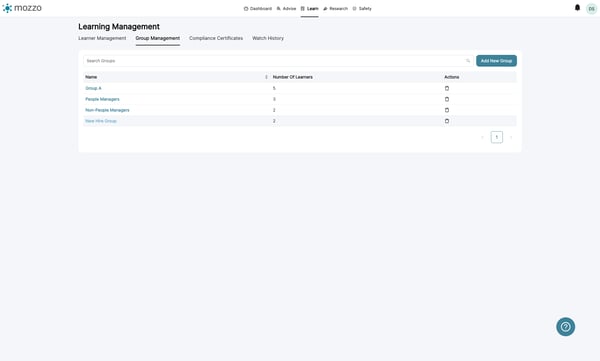600x361 pixels.
Task: Open the Compliance Certificates tab
Action: click(216, 38)
